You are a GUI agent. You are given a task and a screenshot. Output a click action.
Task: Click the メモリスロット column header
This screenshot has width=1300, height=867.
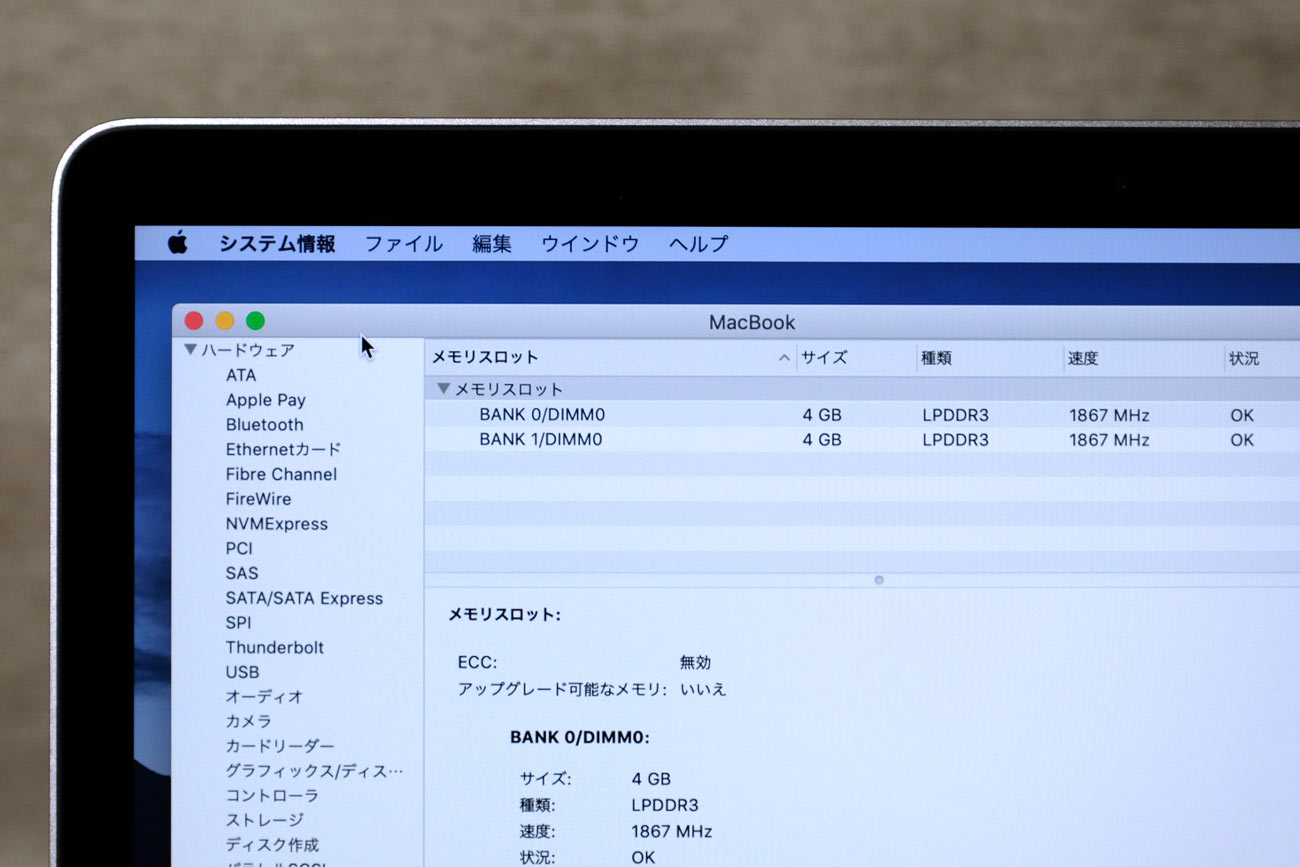pos(485,357)
